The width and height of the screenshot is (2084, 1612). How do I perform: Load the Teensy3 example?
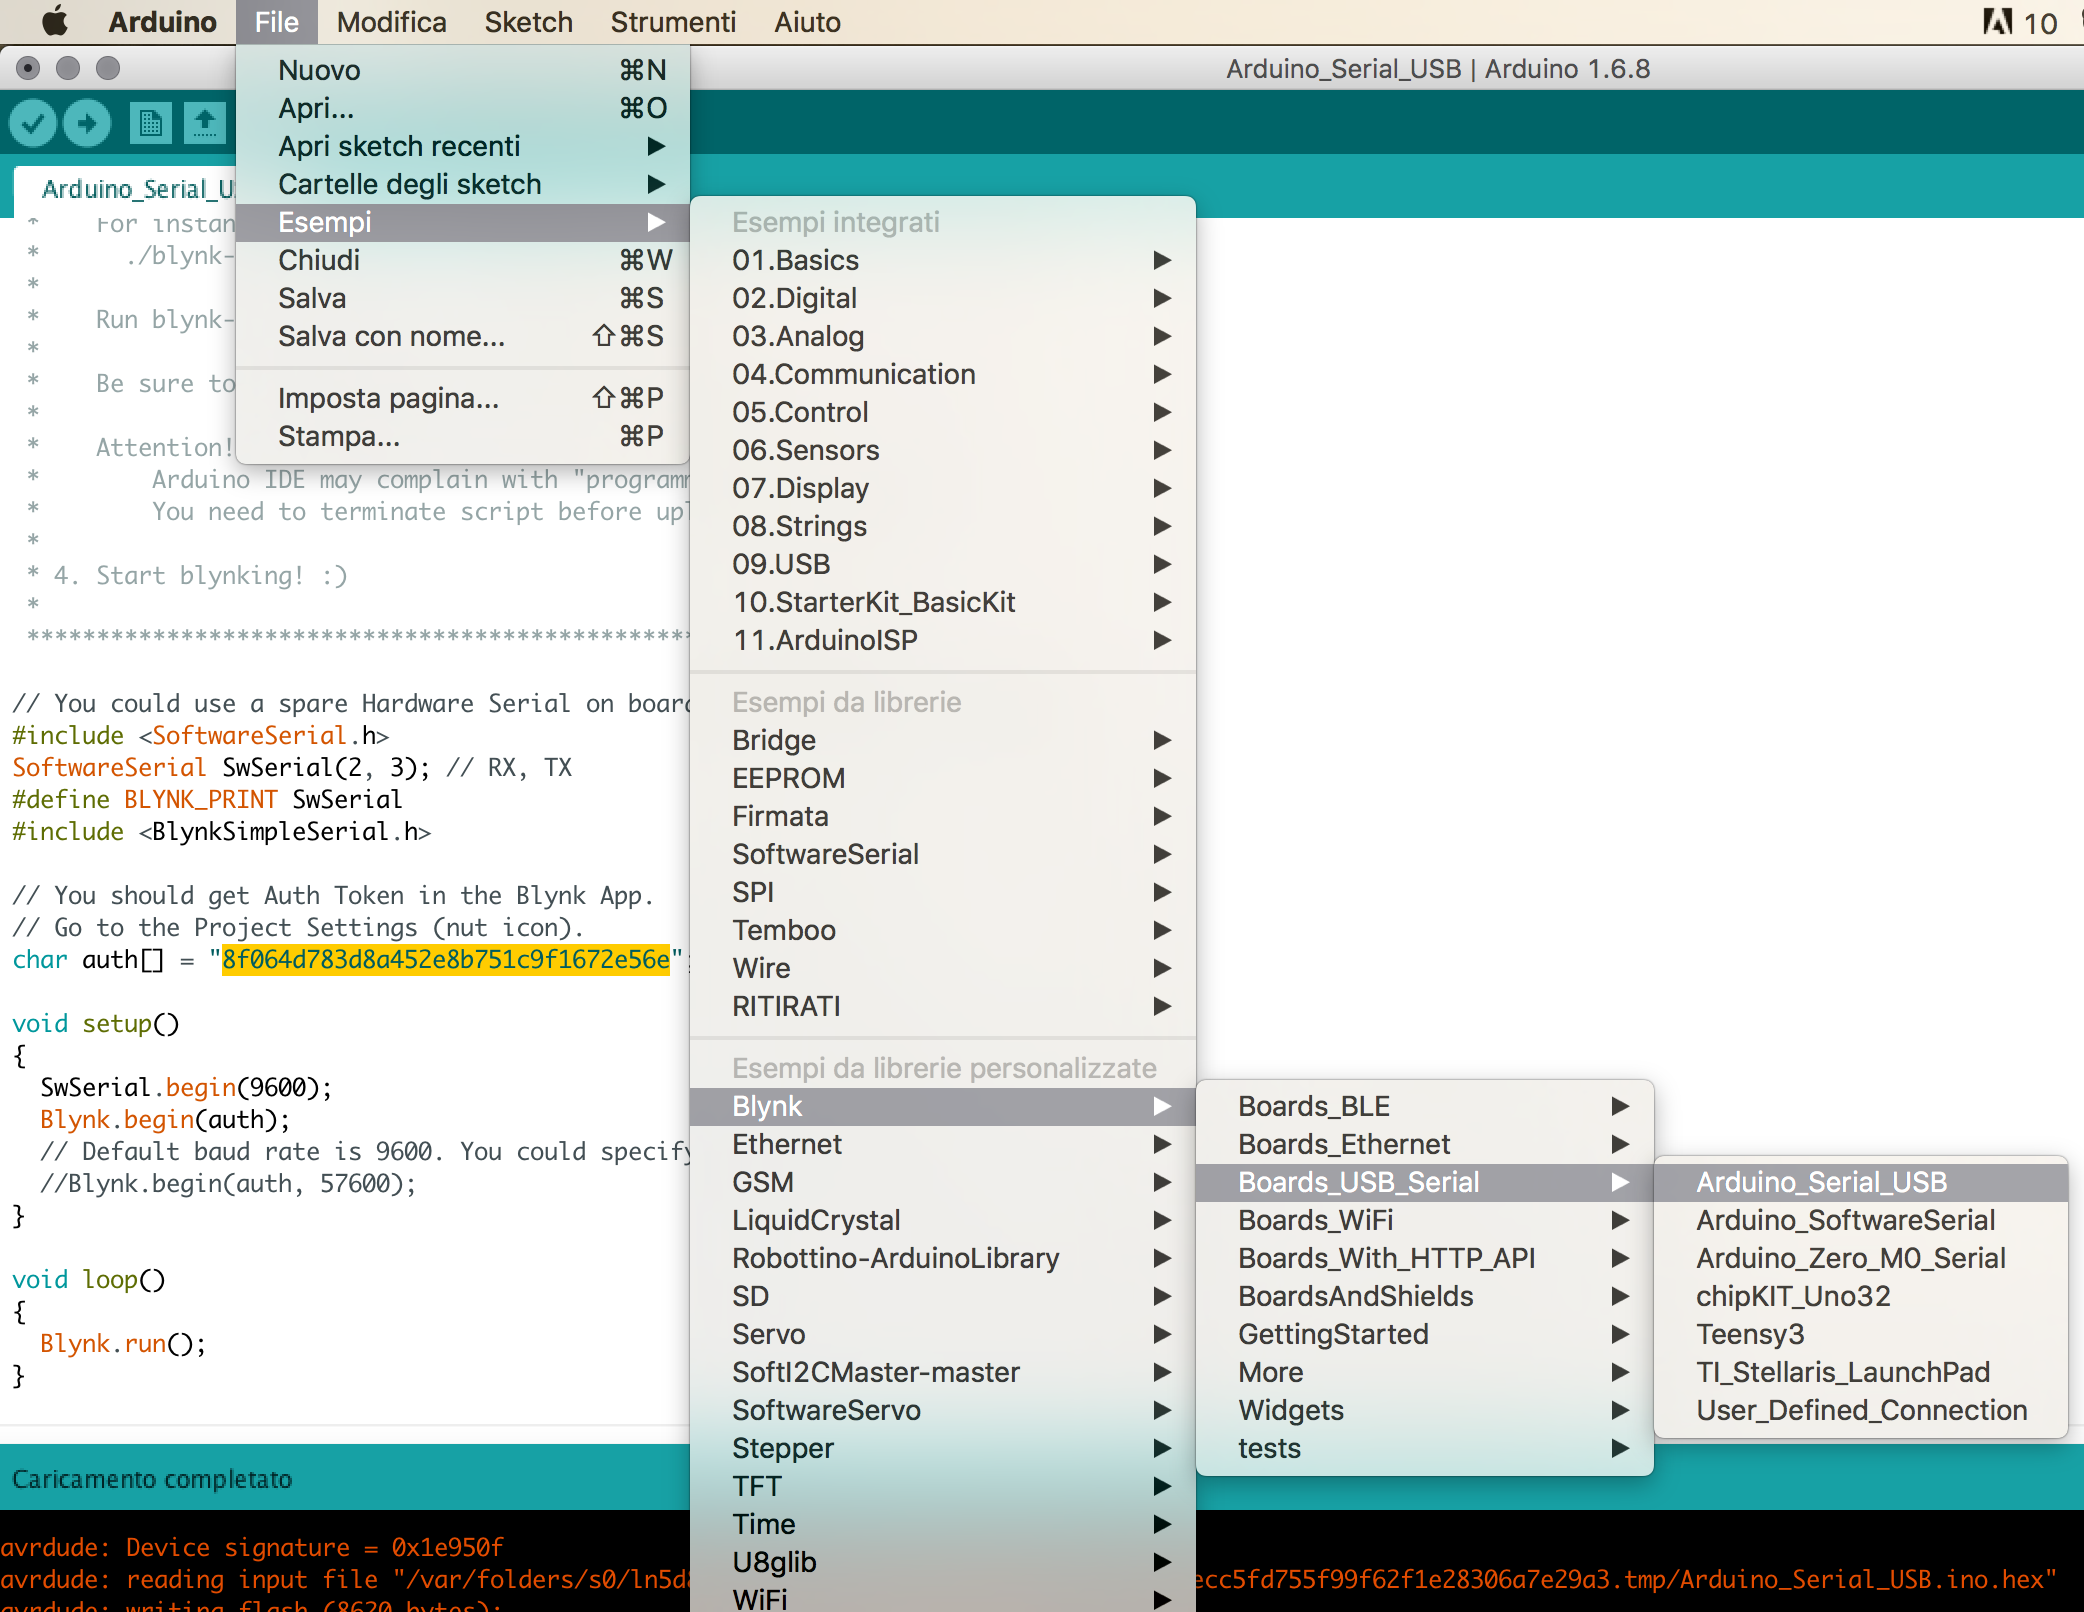pyautogui.click(x=1861, y=1334)
